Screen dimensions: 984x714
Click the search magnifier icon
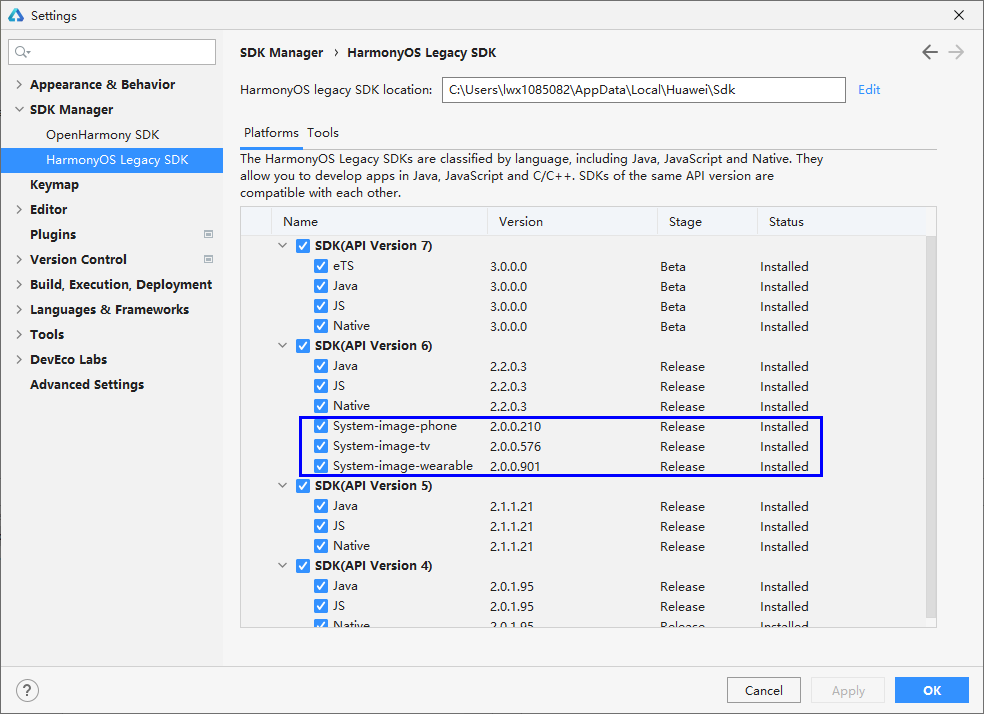point(22,52)
